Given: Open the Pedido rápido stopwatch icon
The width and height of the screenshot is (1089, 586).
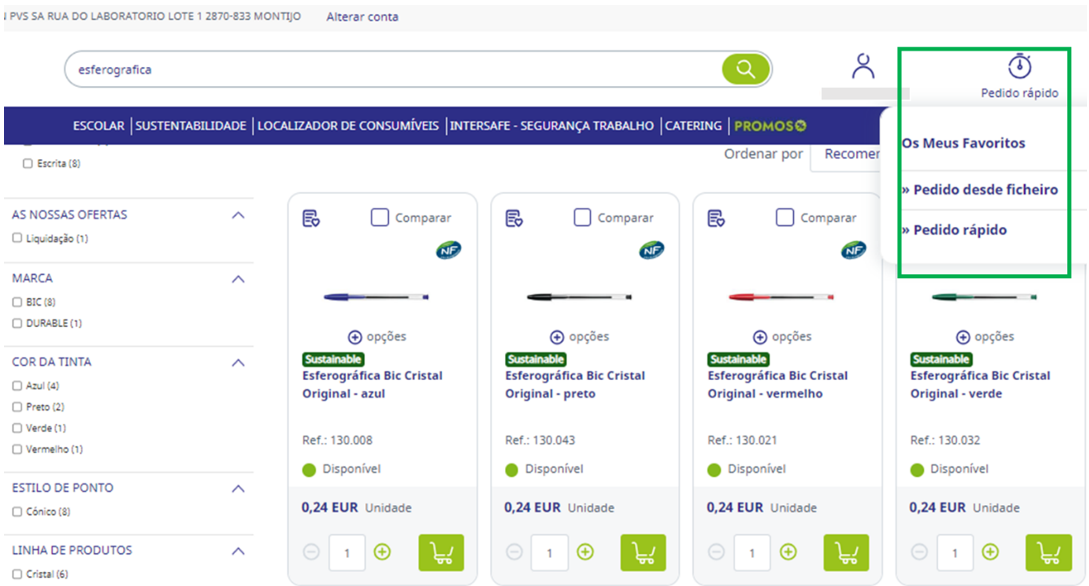Looking at the screenshot, I should click(x=1020, y=67).
